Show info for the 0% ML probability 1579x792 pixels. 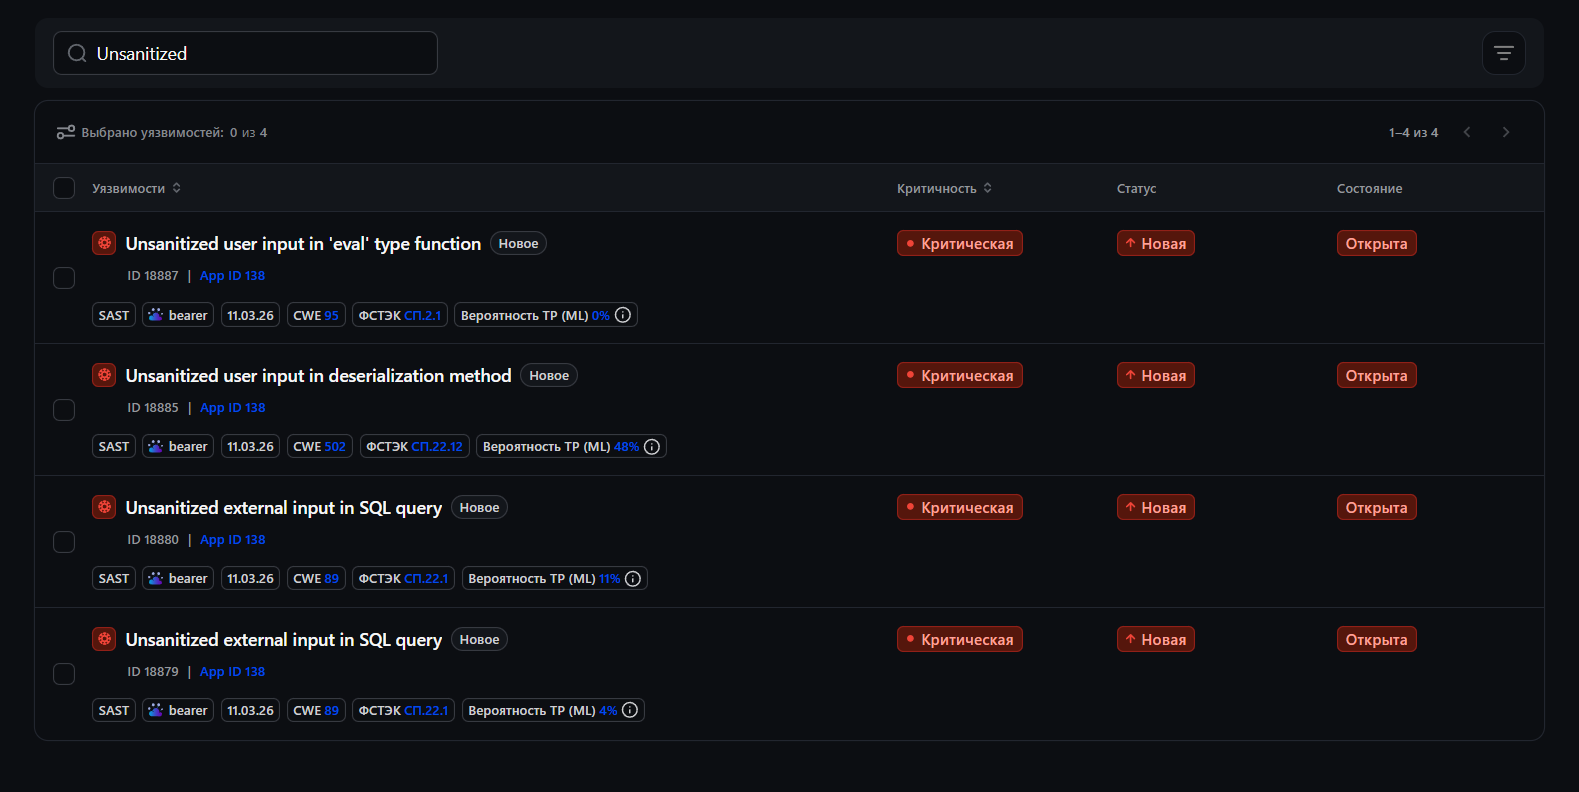coord(623,315)
